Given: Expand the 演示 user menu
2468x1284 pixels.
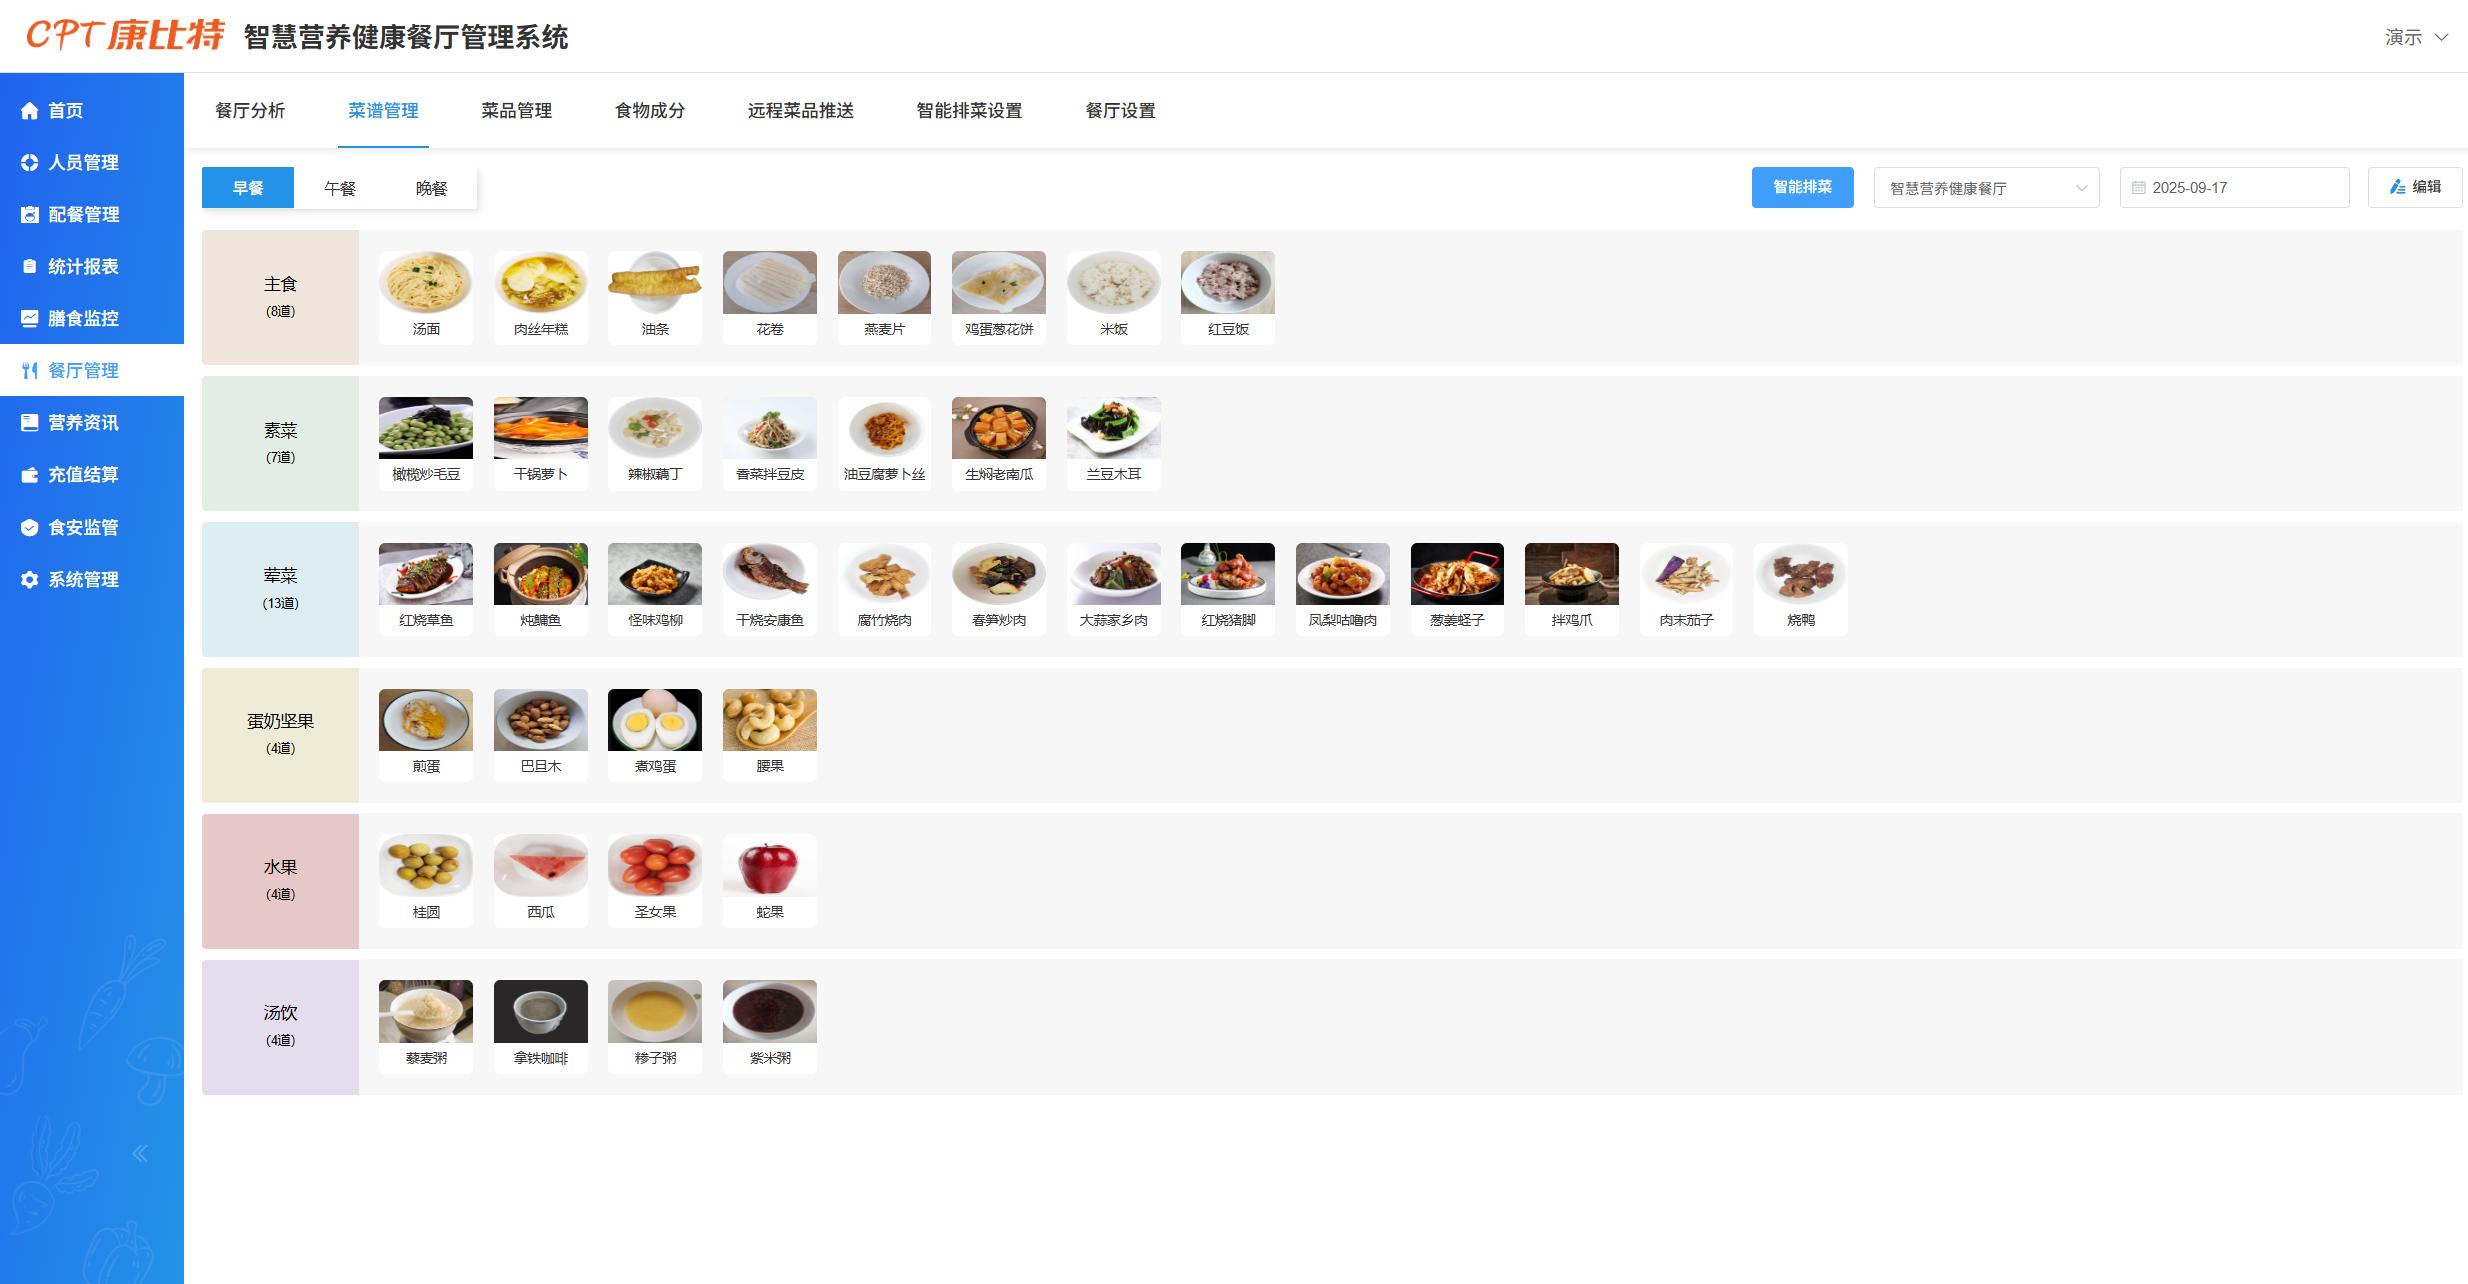Looking at the screenshot, I should coord(2416,37).
